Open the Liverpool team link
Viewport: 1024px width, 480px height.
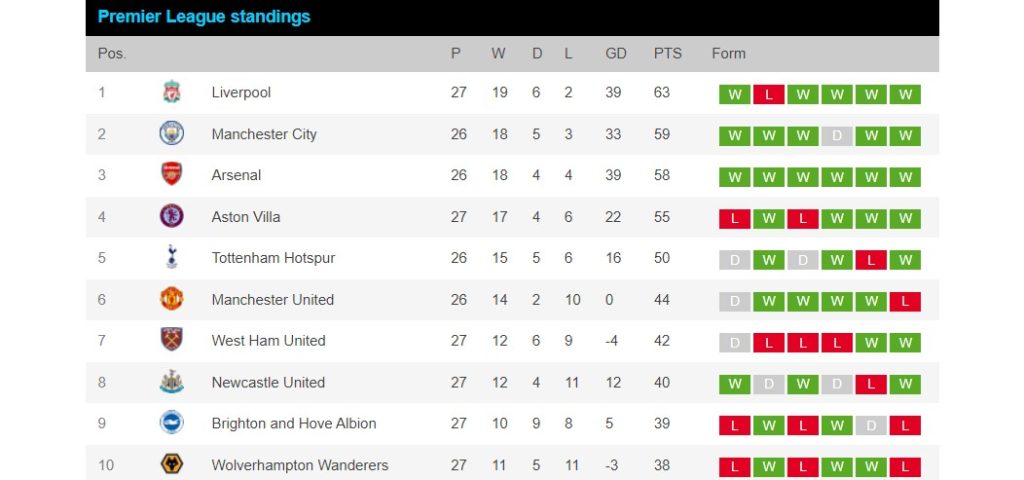(x=241, y=93)
